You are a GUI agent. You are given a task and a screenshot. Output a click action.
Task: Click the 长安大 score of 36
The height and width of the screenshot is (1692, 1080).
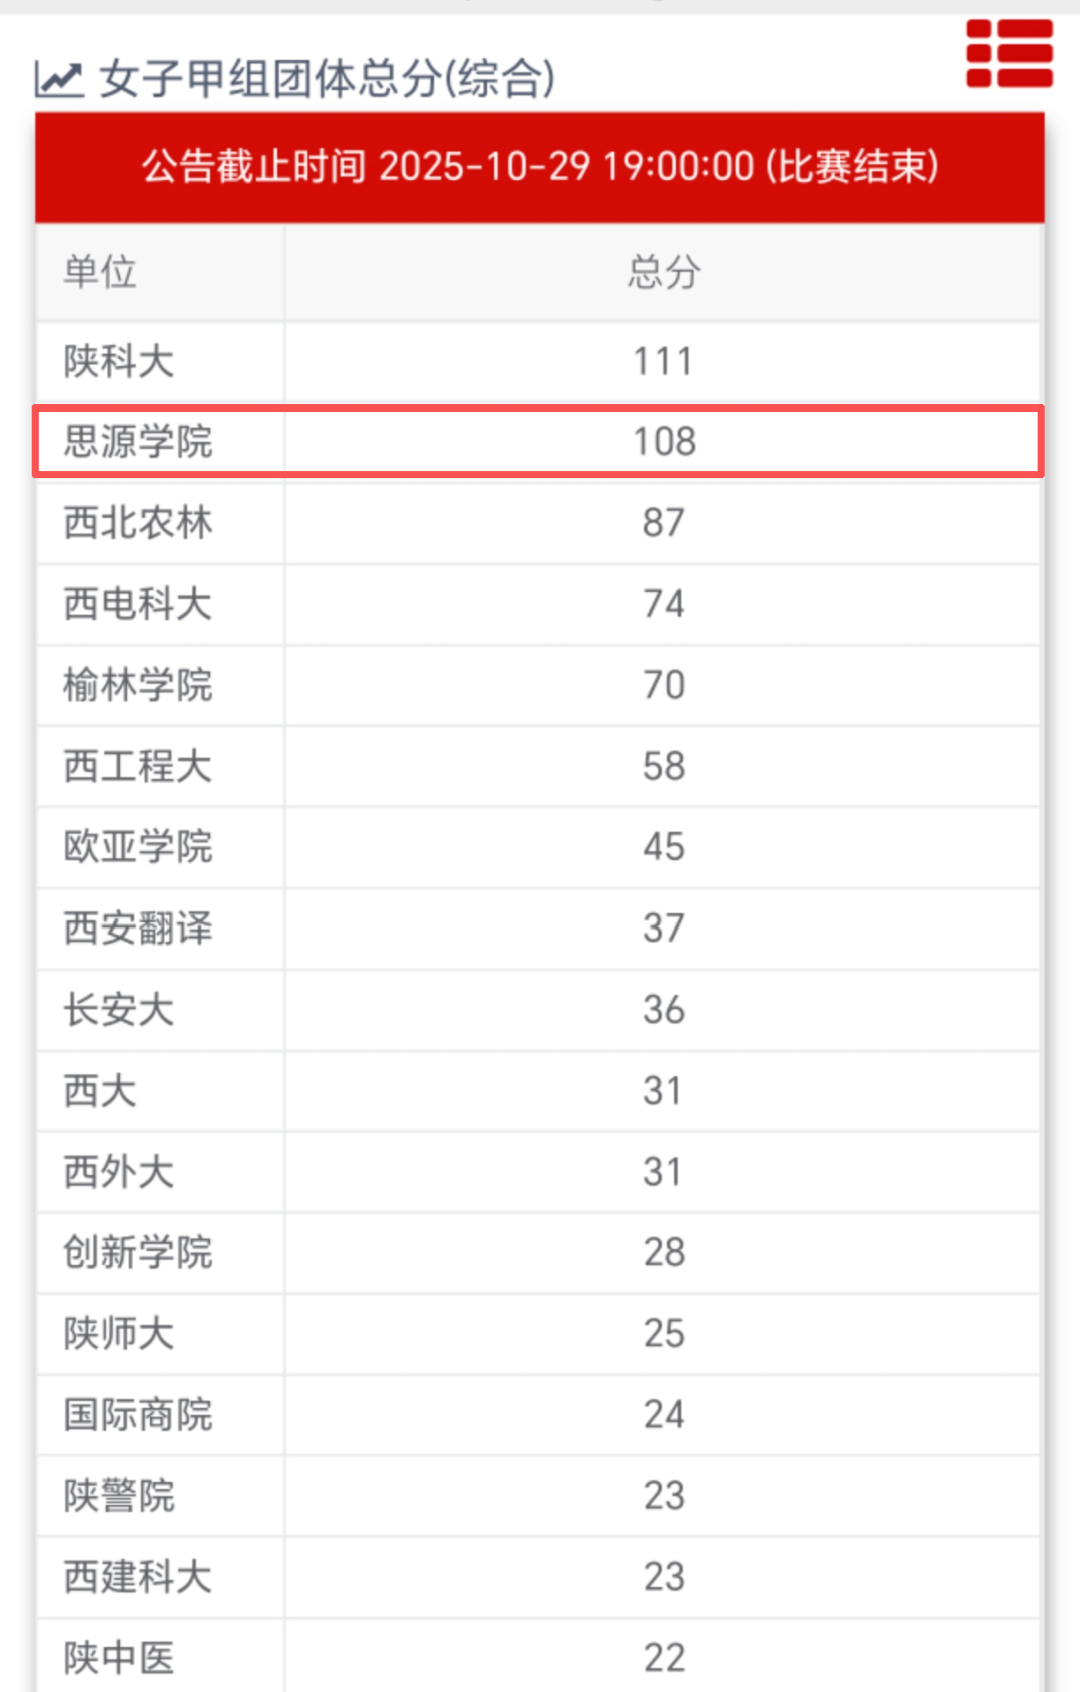[x=663, y=1010]
